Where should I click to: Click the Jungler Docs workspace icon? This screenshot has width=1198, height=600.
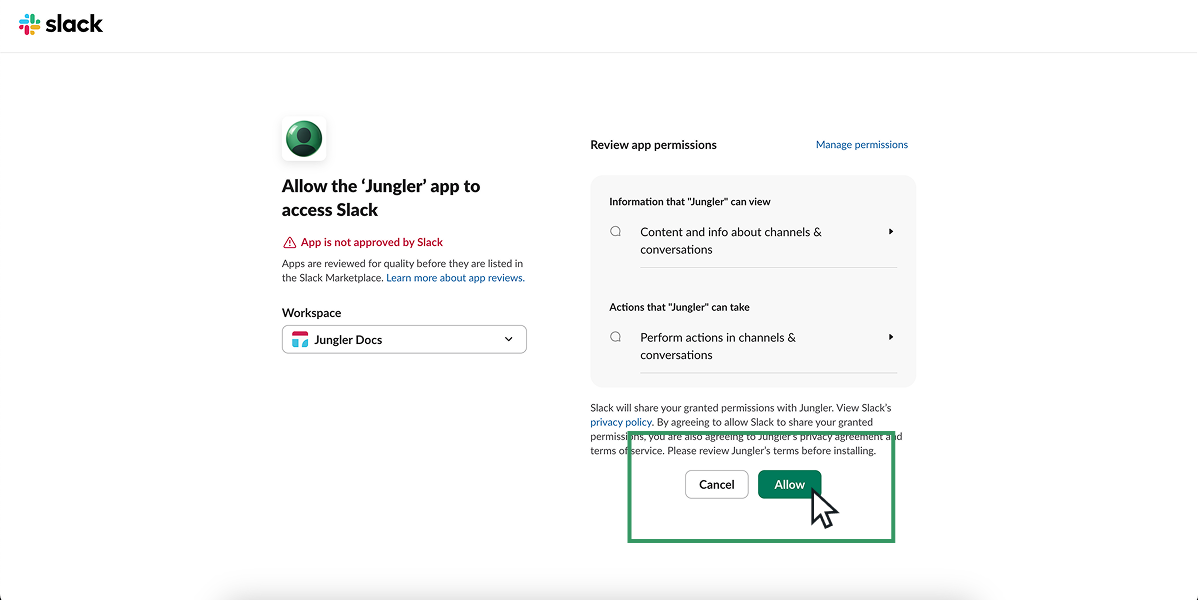coord(298,339)
